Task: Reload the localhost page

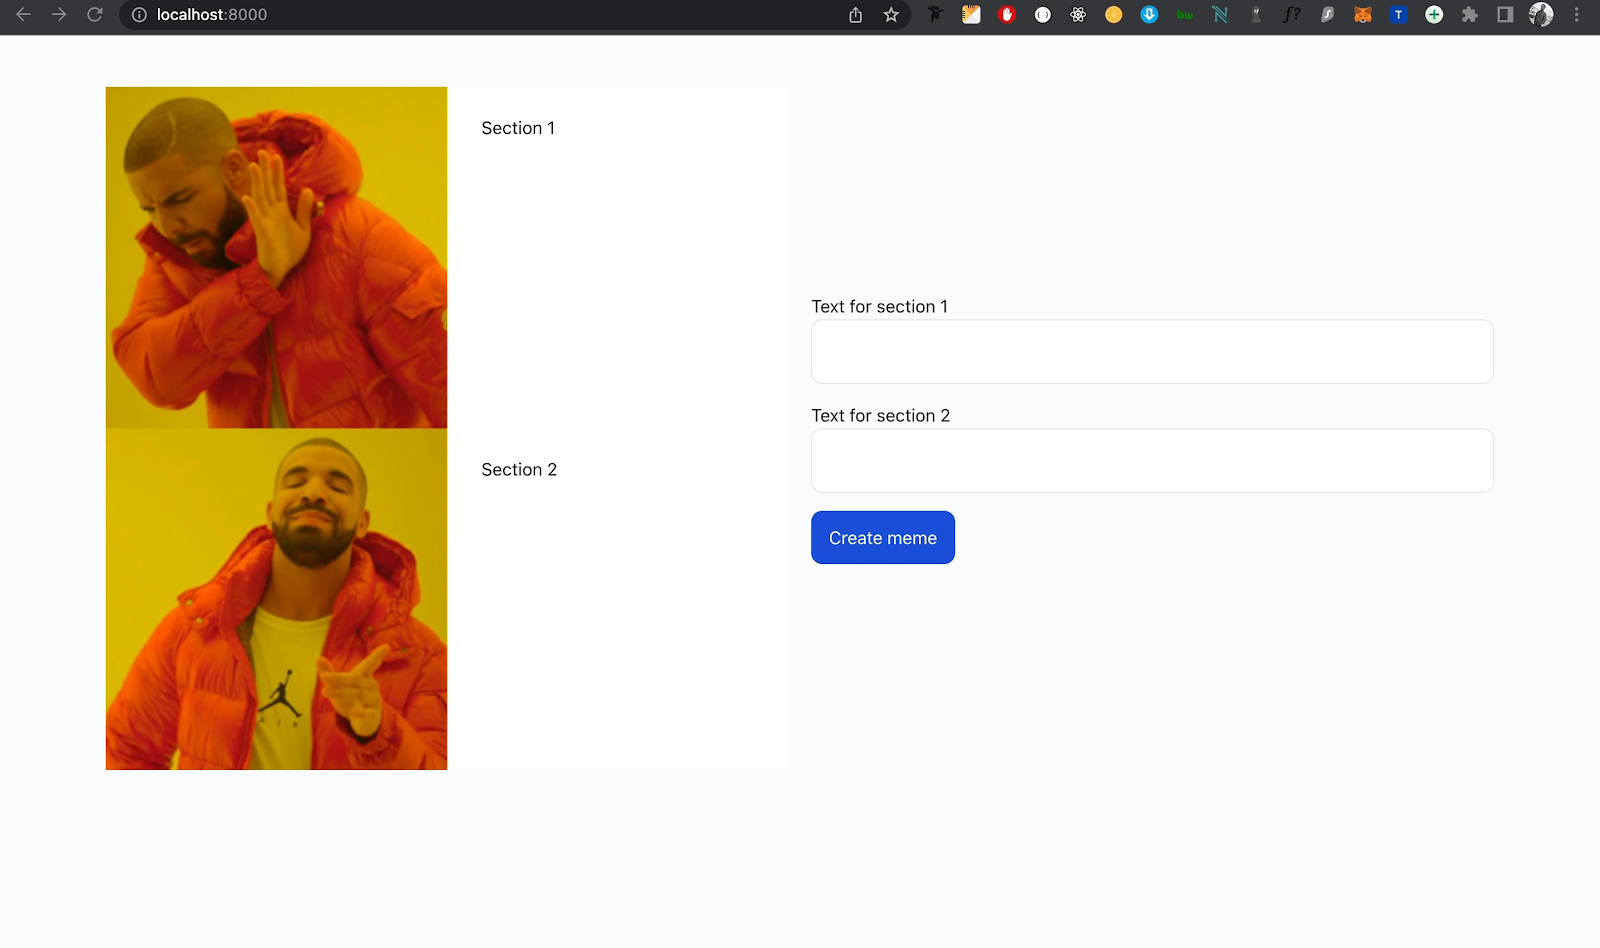Action: [x=95, y=15]
